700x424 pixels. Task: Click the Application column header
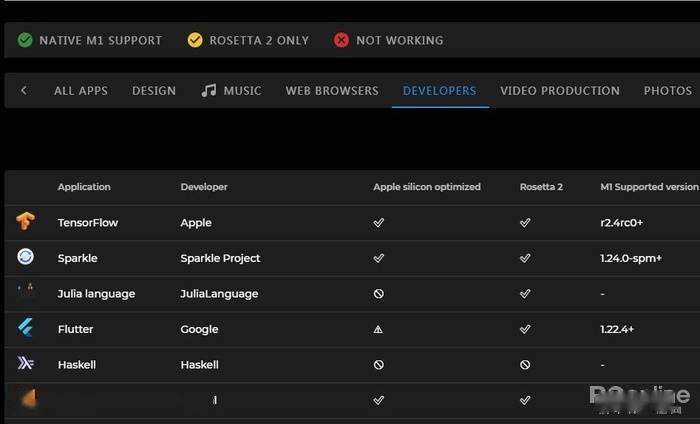pos(84,187)
